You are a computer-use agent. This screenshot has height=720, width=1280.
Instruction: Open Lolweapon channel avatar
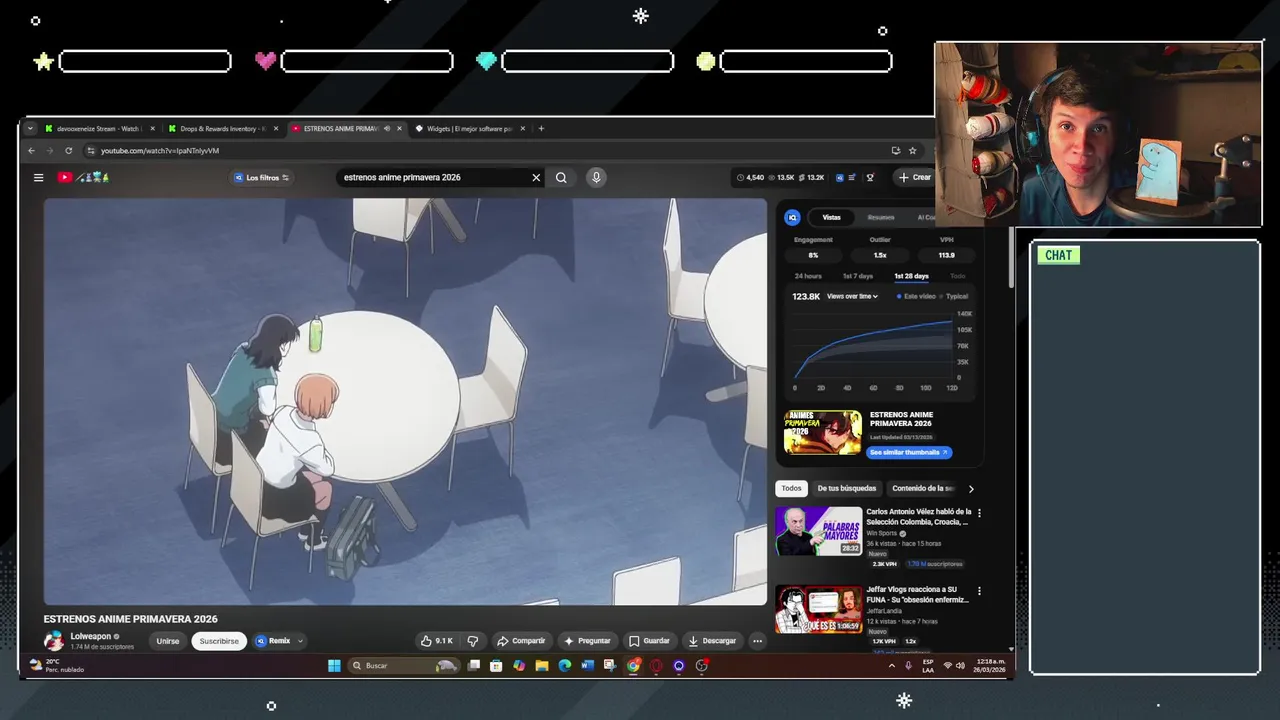(53, 641)
